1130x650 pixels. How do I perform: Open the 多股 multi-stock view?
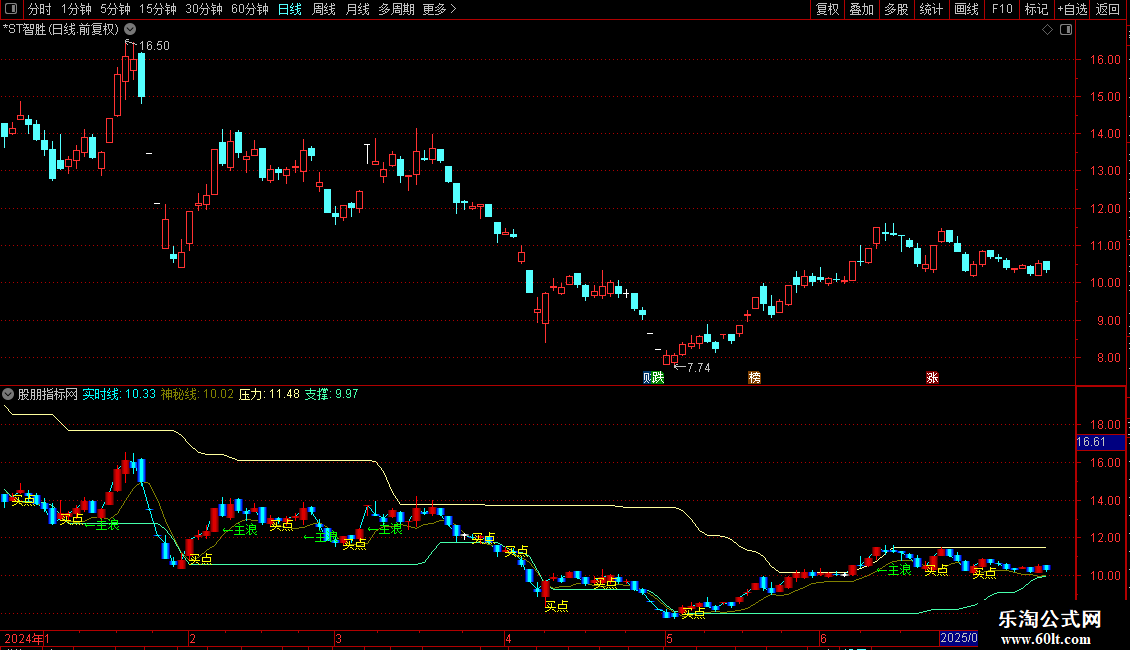896,9
